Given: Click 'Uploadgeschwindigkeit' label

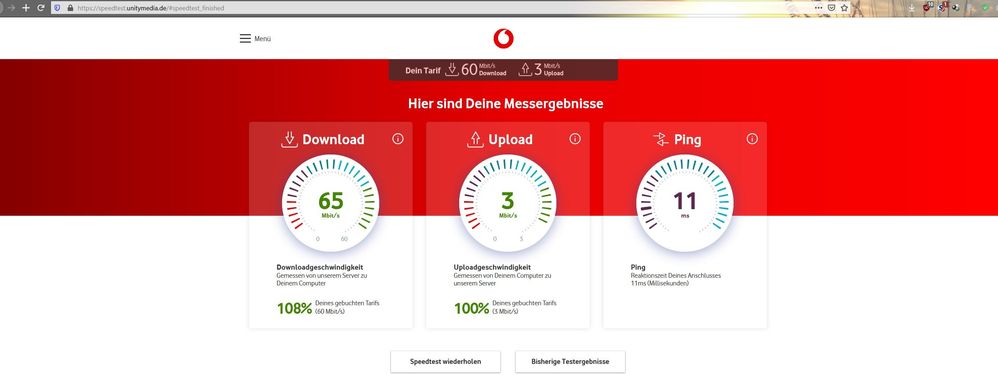Looking at the screenshot, I should point(493,267).
